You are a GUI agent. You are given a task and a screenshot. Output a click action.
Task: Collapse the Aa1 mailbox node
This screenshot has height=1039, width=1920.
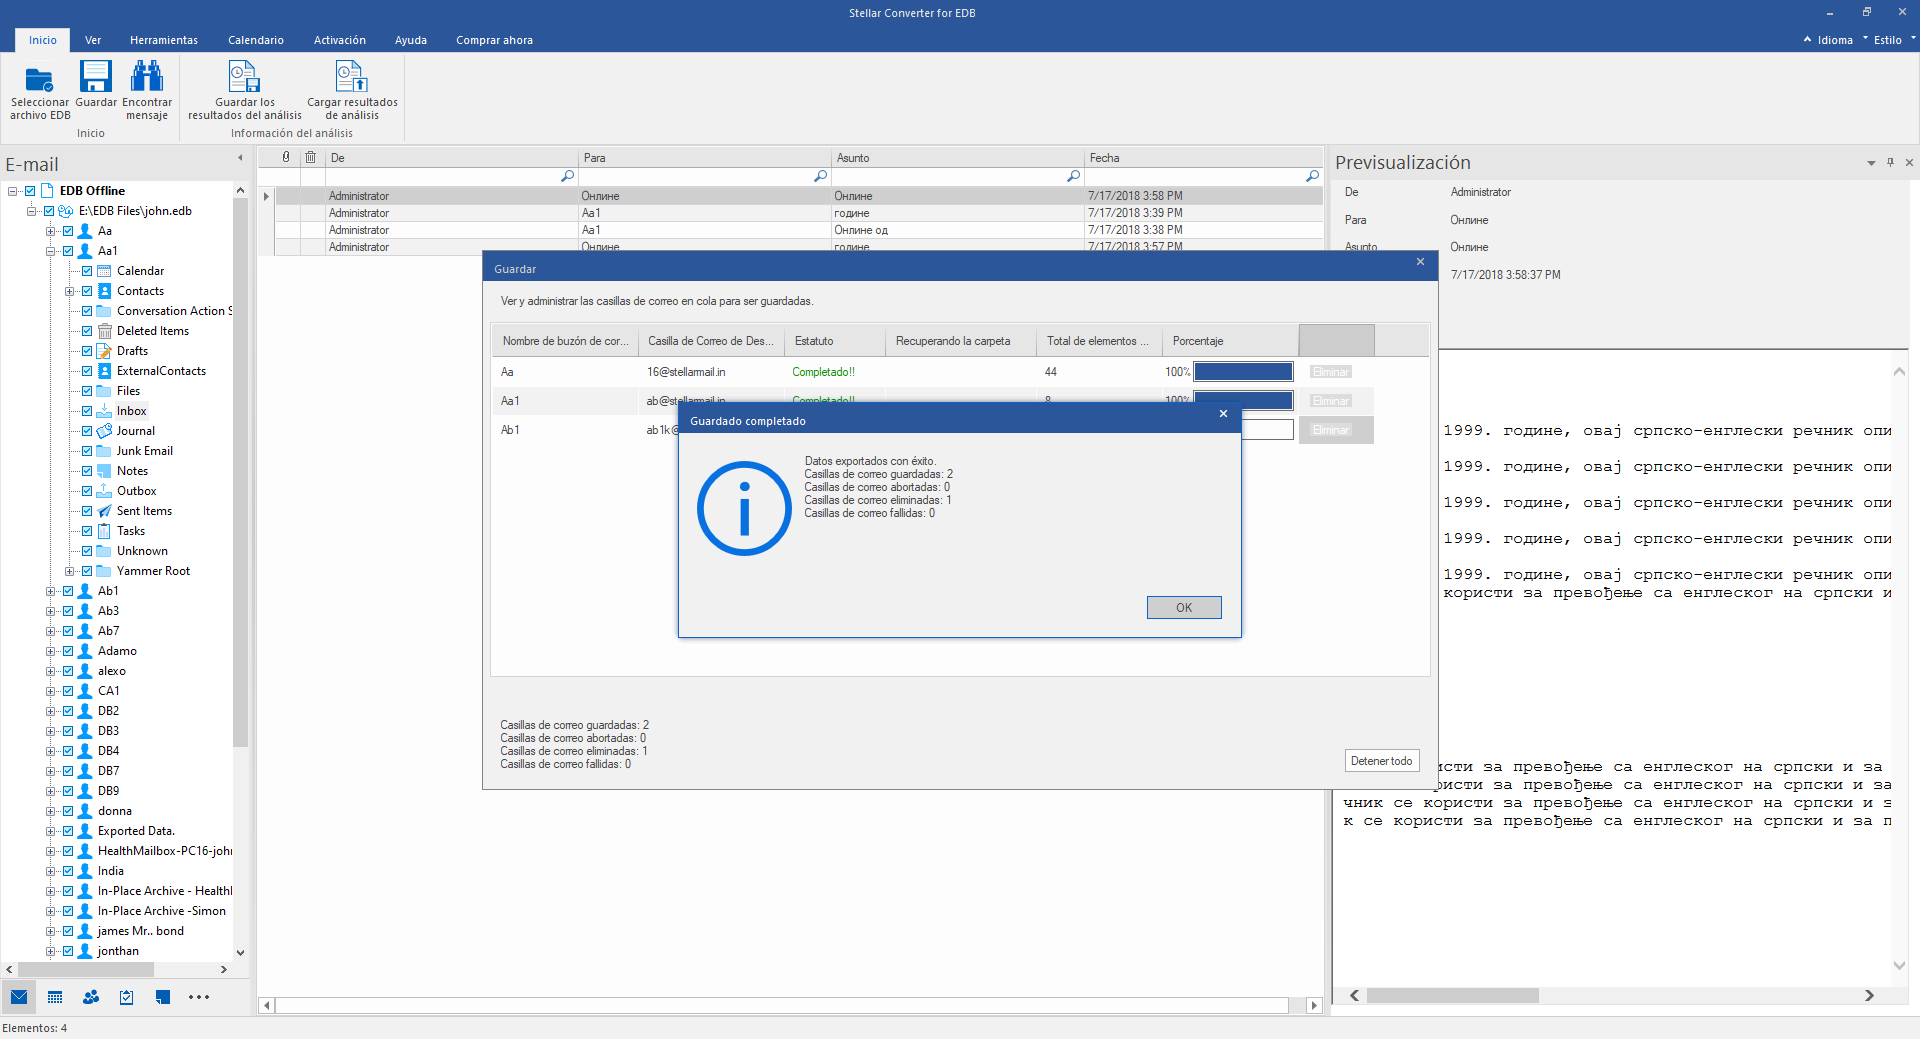coord(50,251)
